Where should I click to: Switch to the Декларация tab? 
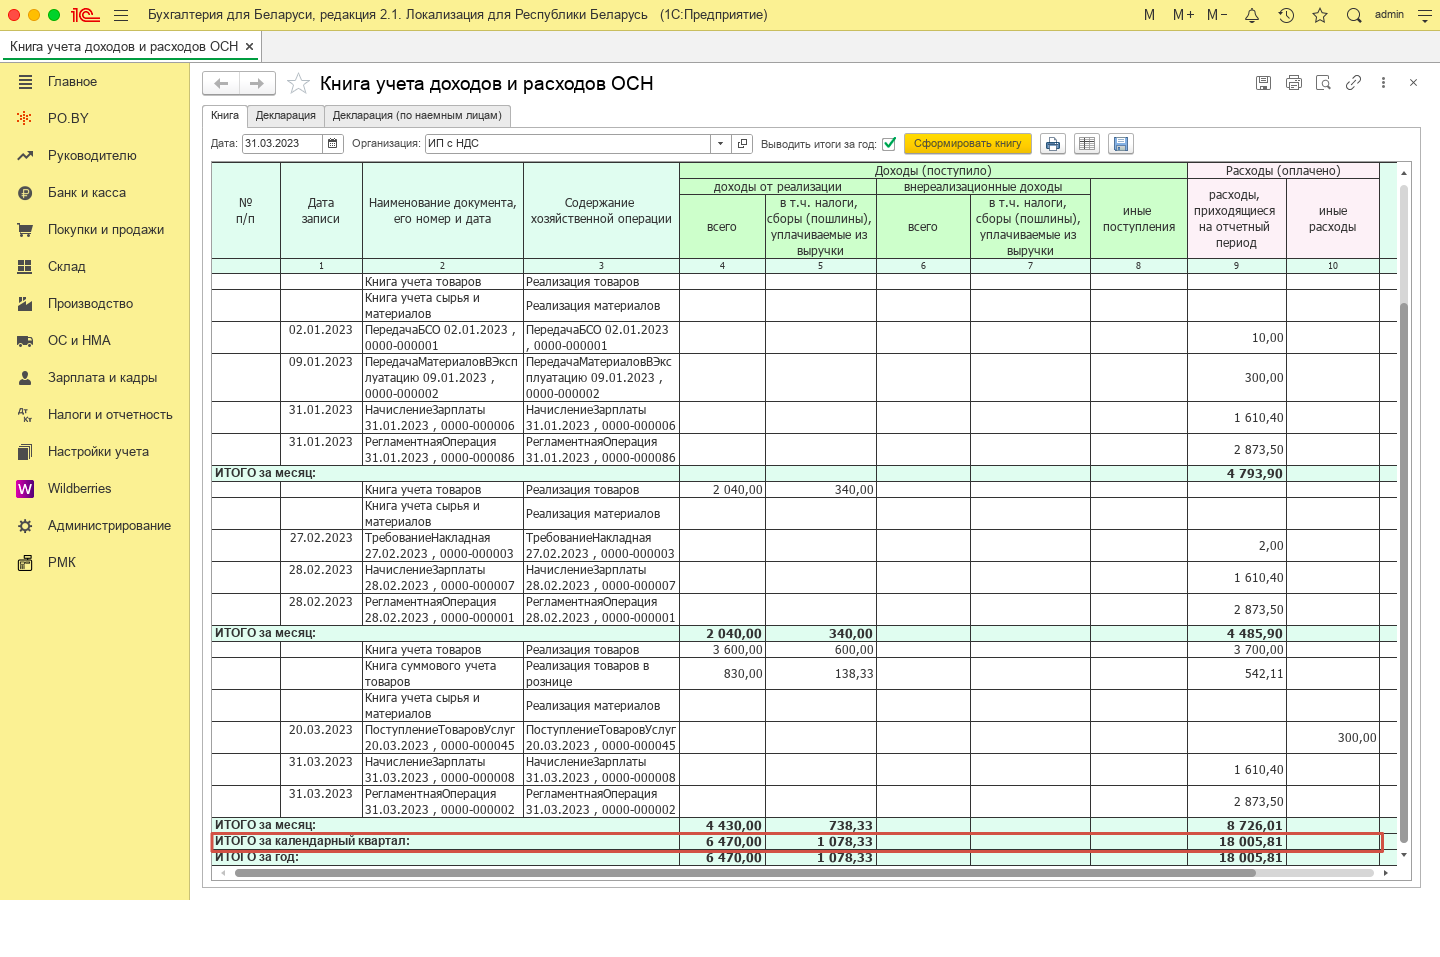285,116
